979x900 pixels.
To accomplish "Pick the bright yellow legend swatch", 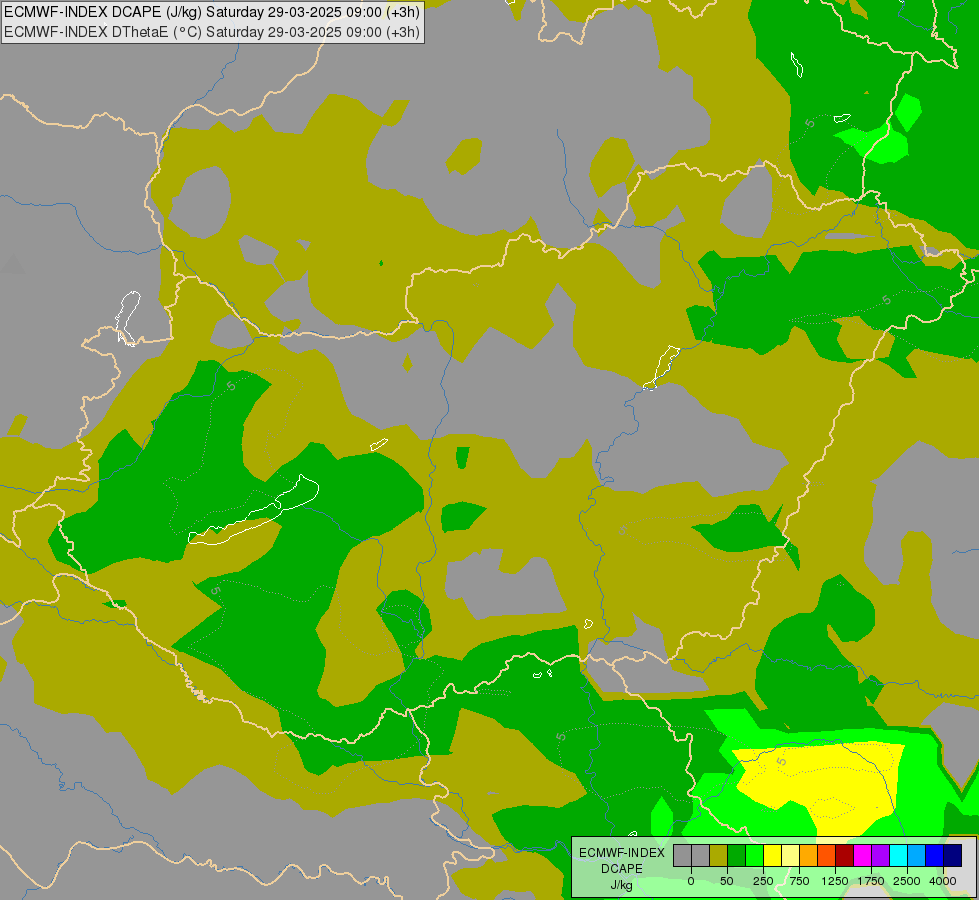I will (x=772, y=855).
